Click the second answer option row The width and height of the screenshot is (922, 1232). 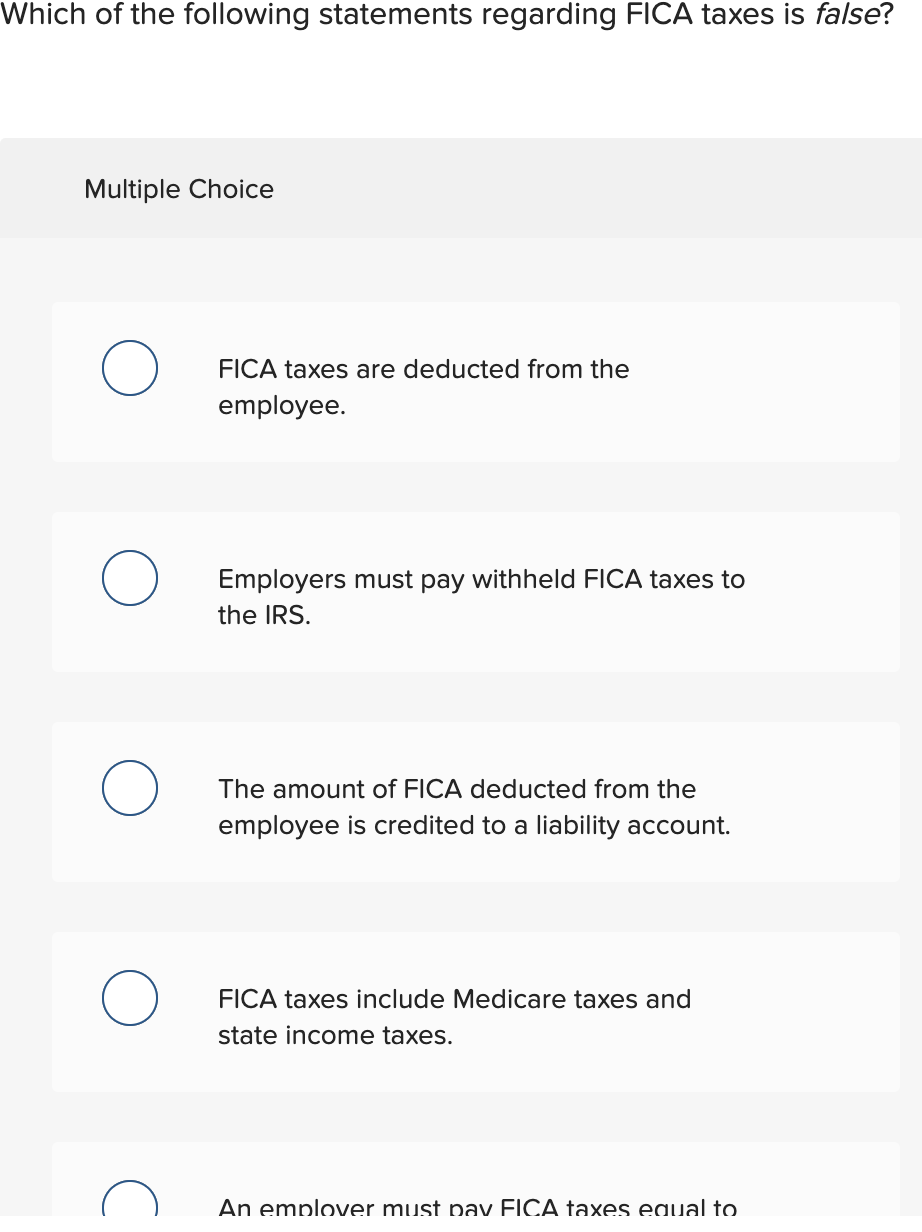pyautogui.click(x=475, y=592)
